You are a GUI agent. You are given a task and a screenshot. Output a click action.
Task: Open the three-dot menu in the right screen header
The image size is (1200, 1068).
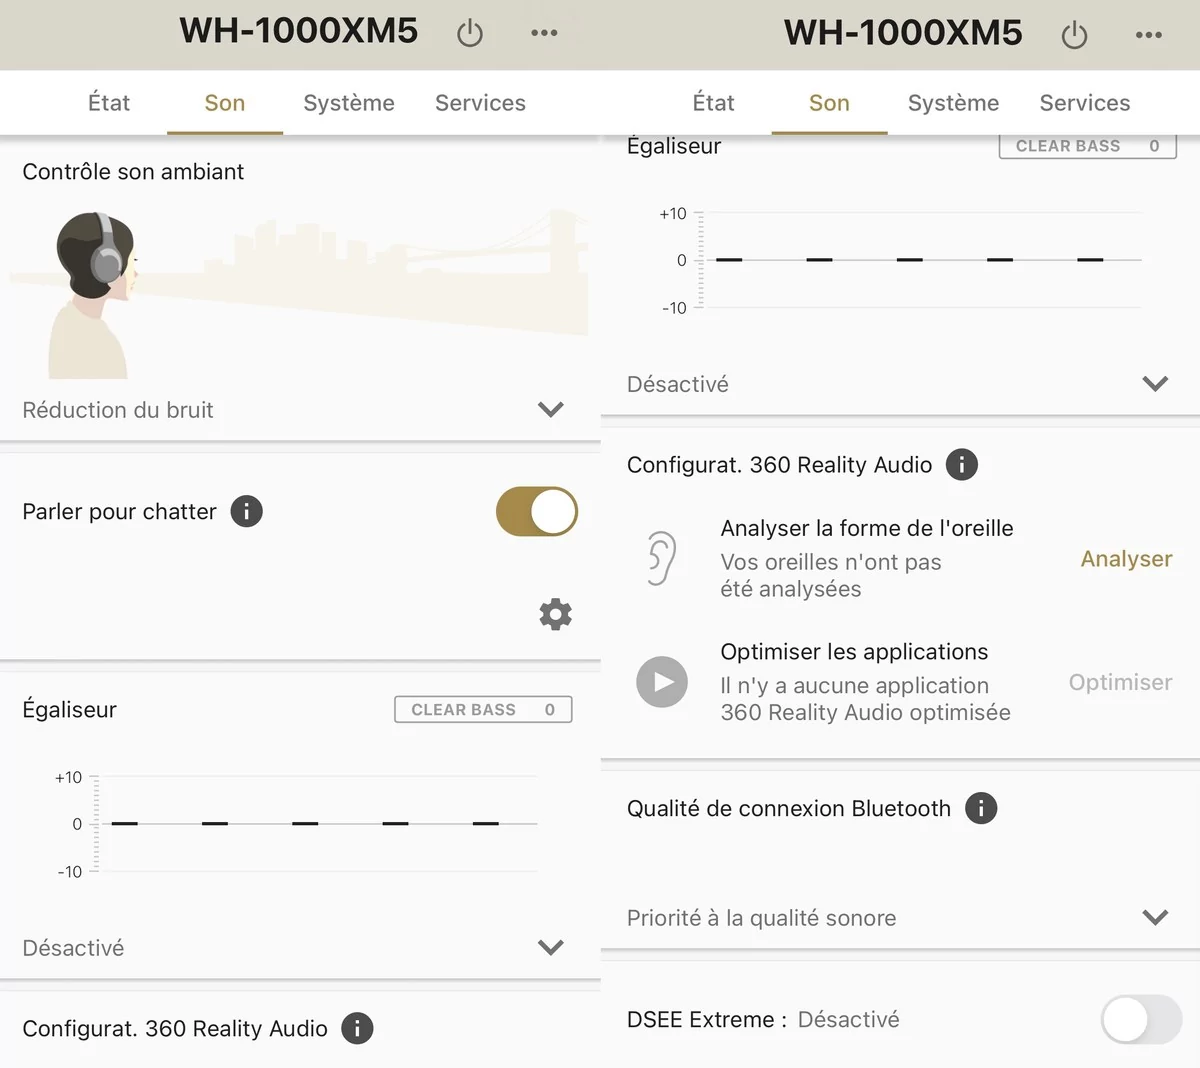pyautogui.click(x=1149, y=35)
